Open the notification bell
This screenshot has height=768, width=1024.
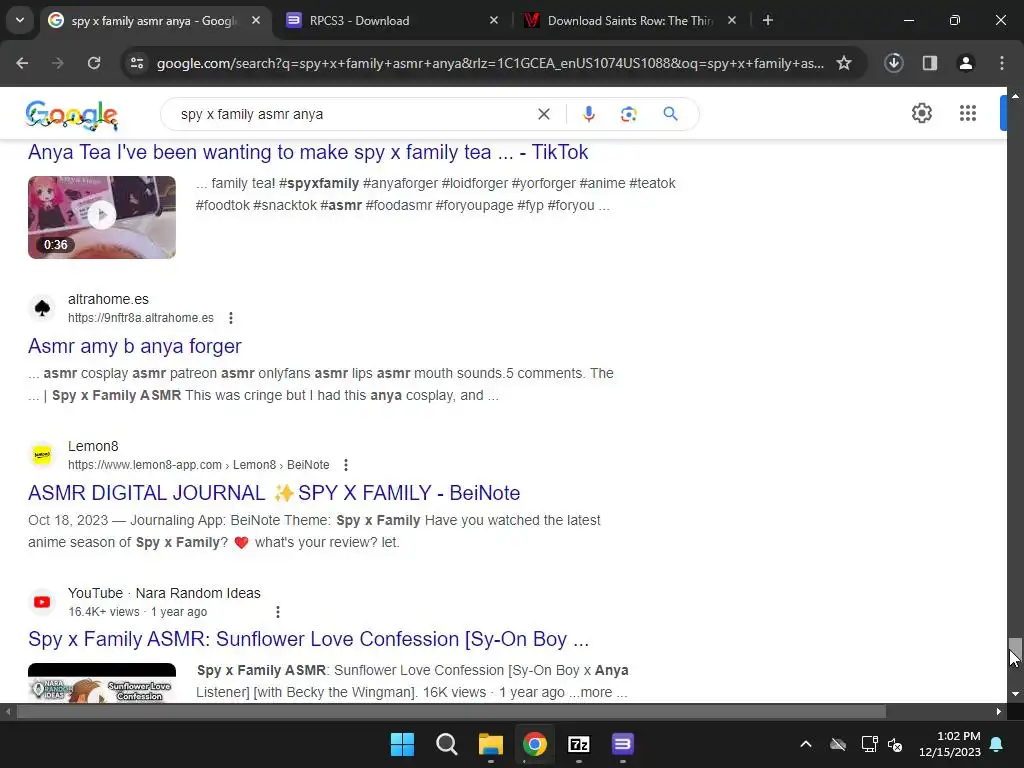[997, 744]
